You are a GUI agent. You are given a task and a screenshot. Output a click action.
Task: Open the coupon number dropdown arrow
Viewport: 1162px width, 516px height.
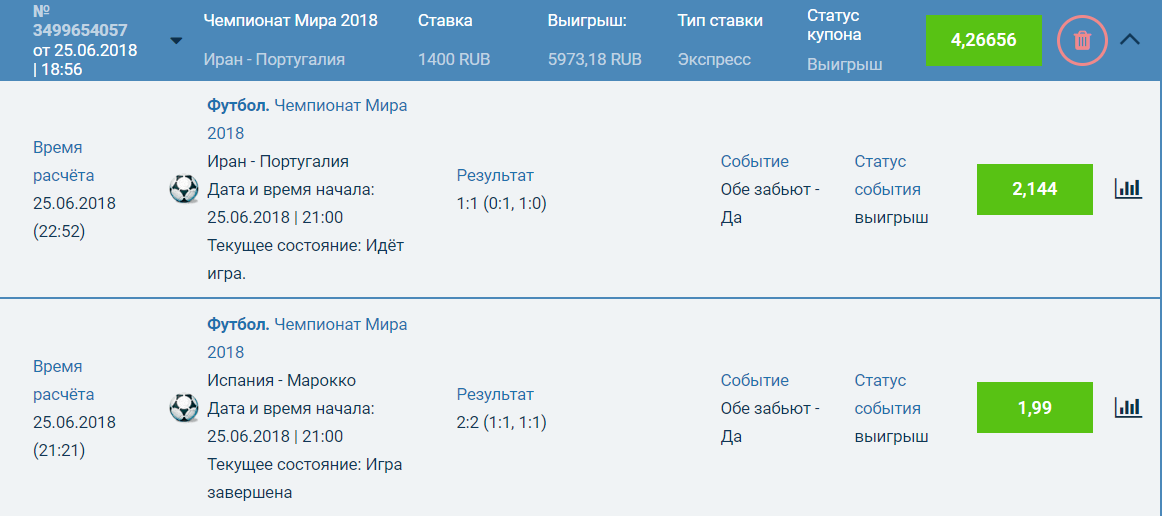[176, 41]
